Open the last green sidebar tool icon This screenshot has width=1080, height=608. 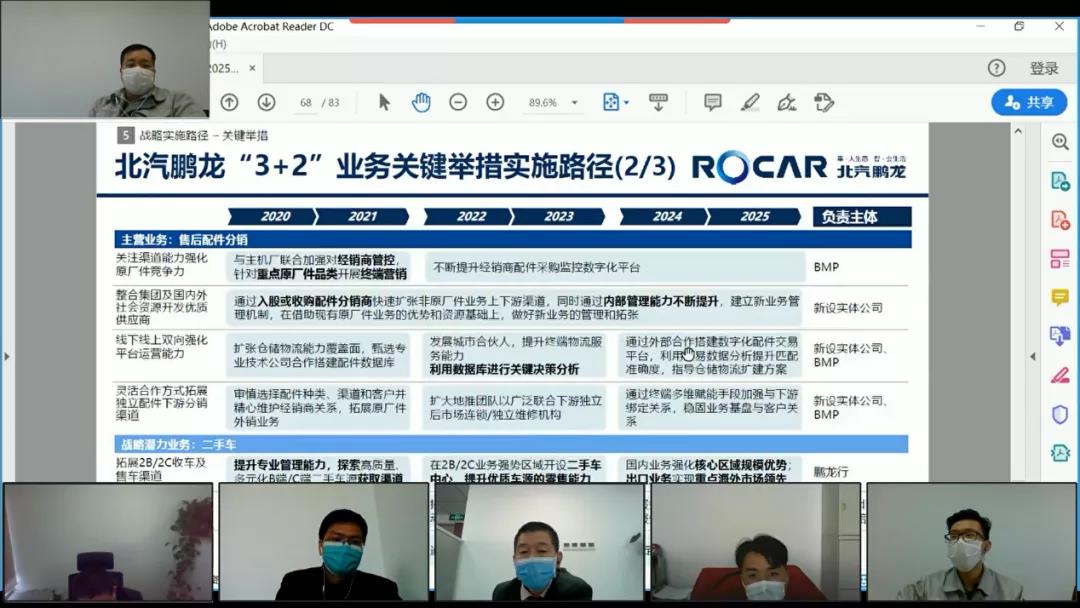[1060, 453]
